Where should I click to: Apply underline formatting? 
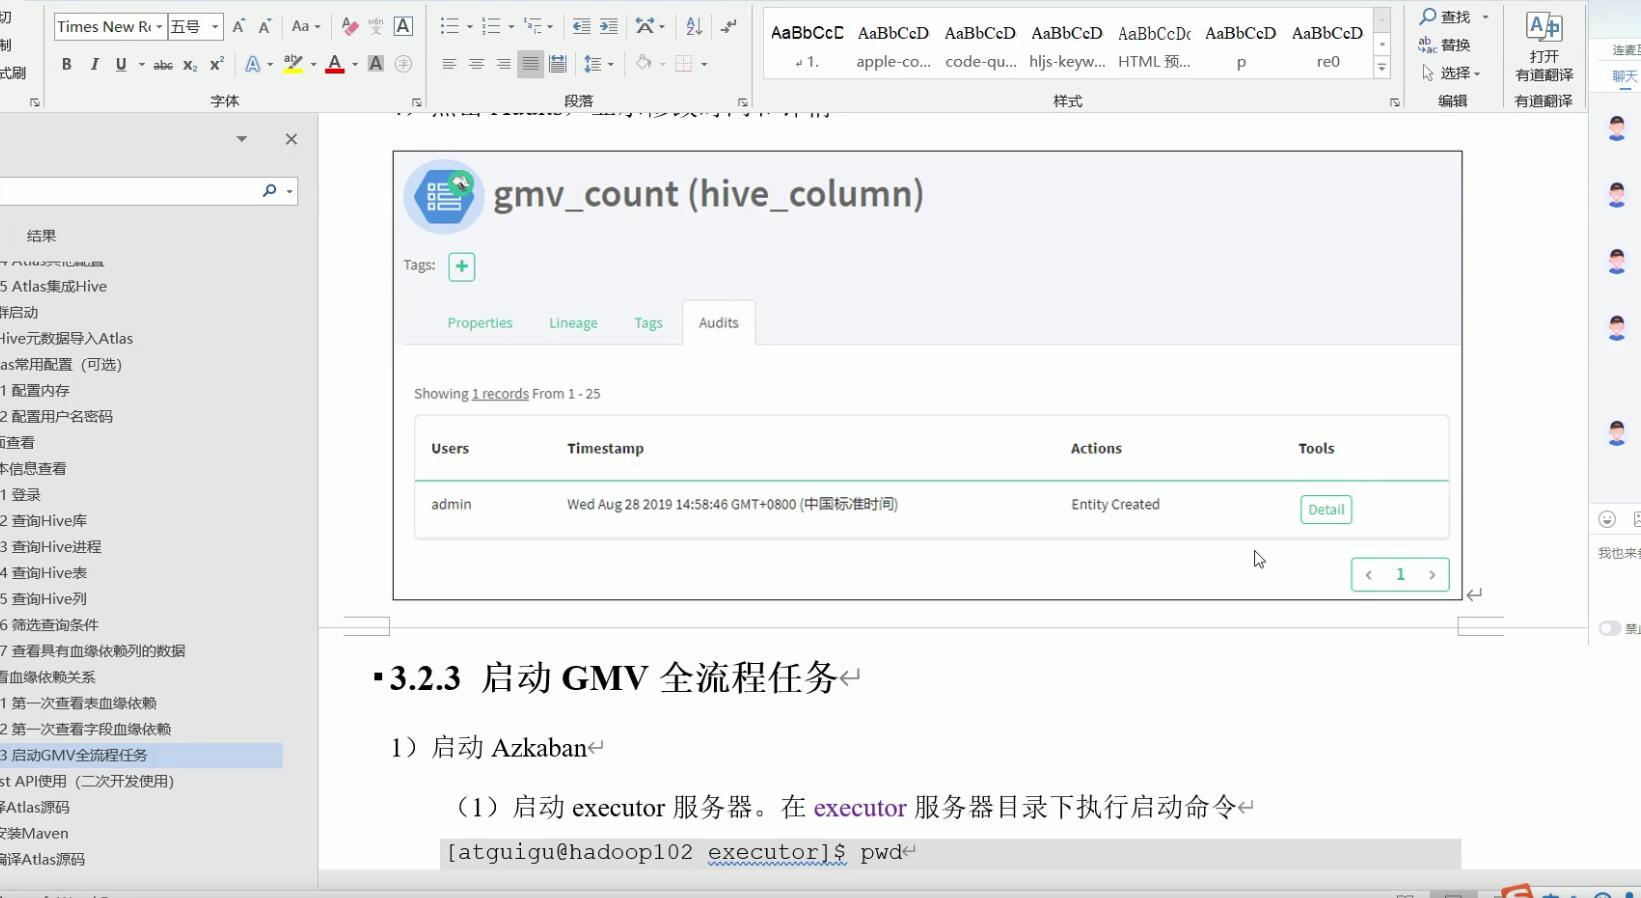click(121, 64)
